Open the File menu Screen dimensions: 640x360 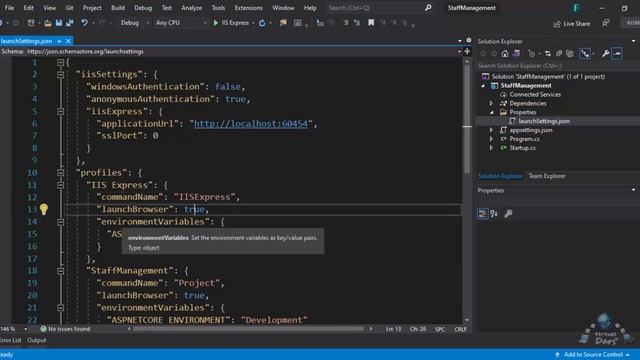[9, 8]
